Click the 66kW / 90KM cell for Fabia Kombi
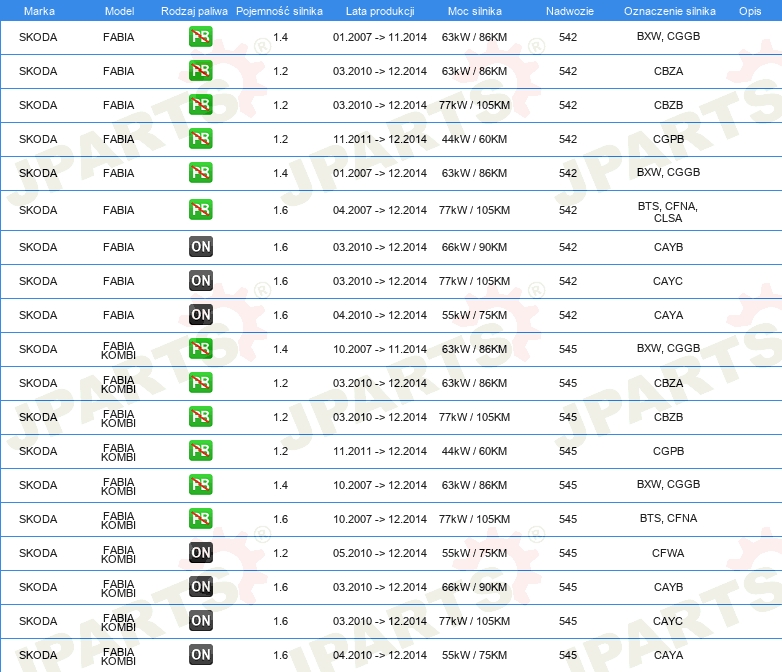782x672 pixels. click(x=474, y=587)
